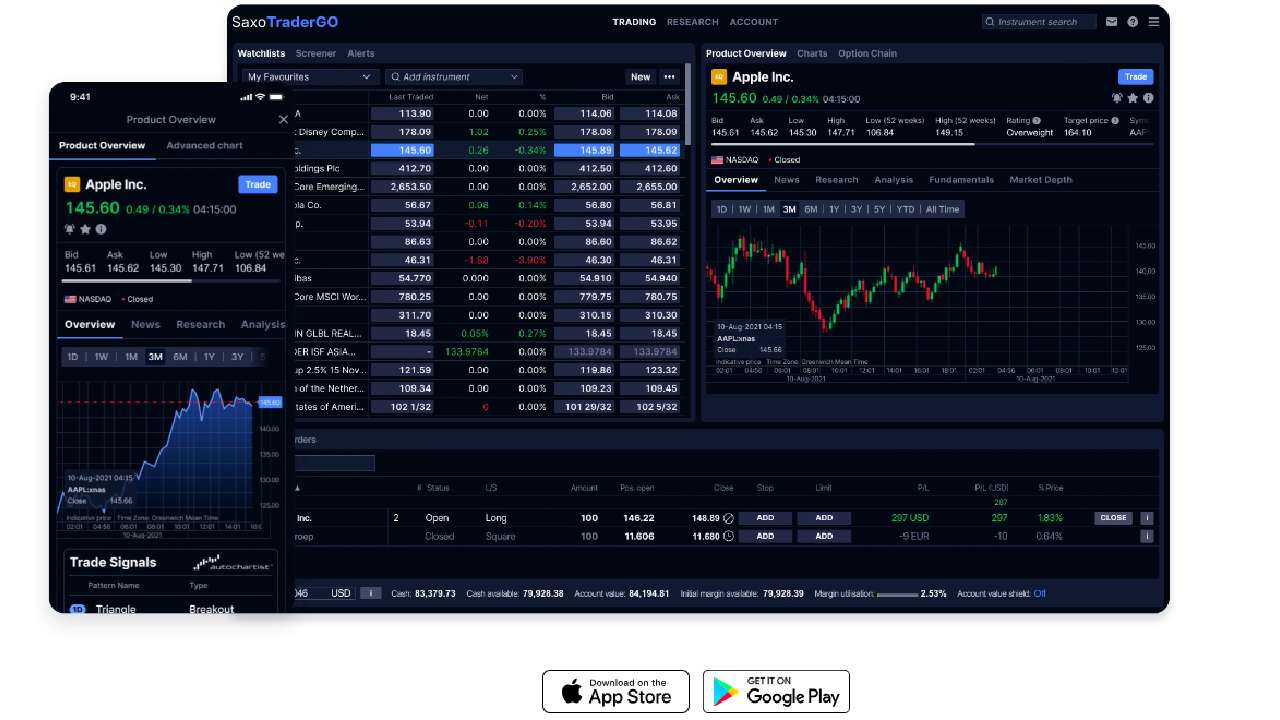Open the Fundamentals tab
Image resolution: width=1280 pixels, height=720 pixels.
point(961,180)
